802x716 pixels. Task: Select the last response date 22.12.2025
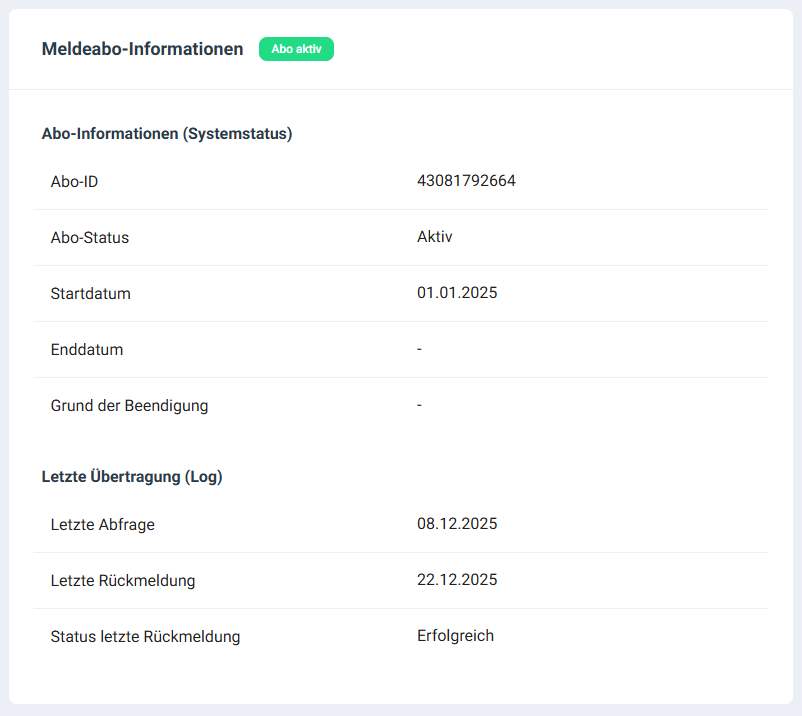coord(457,580)
